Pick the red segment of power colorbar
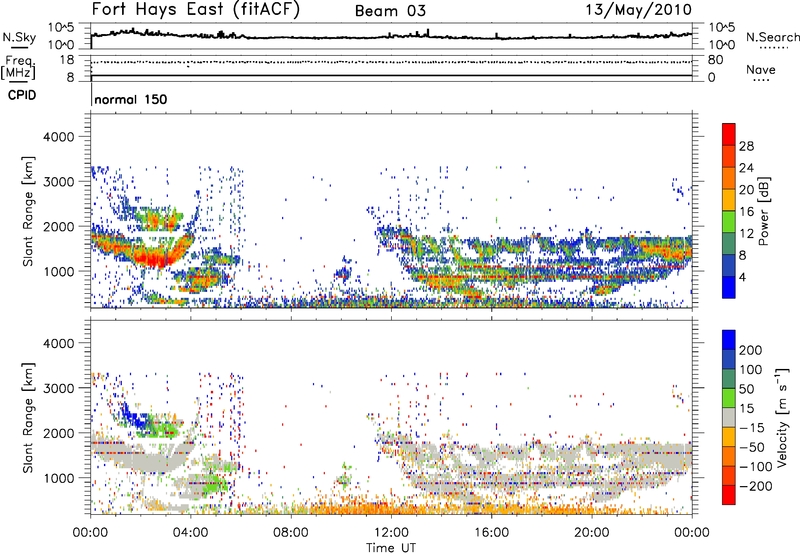This screenshot has height=554, width=800. [x=729, y=135]
